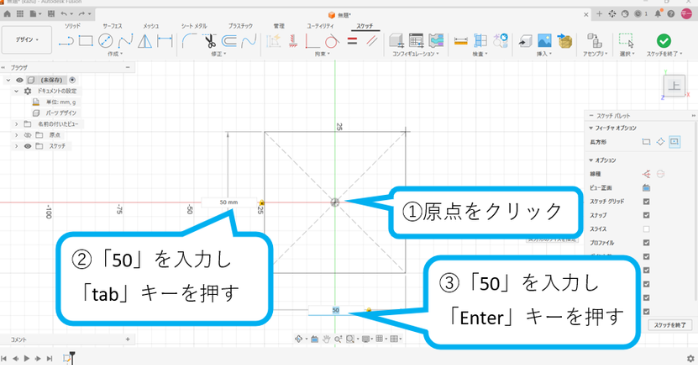Toggle the Profile checkbox in sketch palette
698x365 pixels.
(646, 243)
